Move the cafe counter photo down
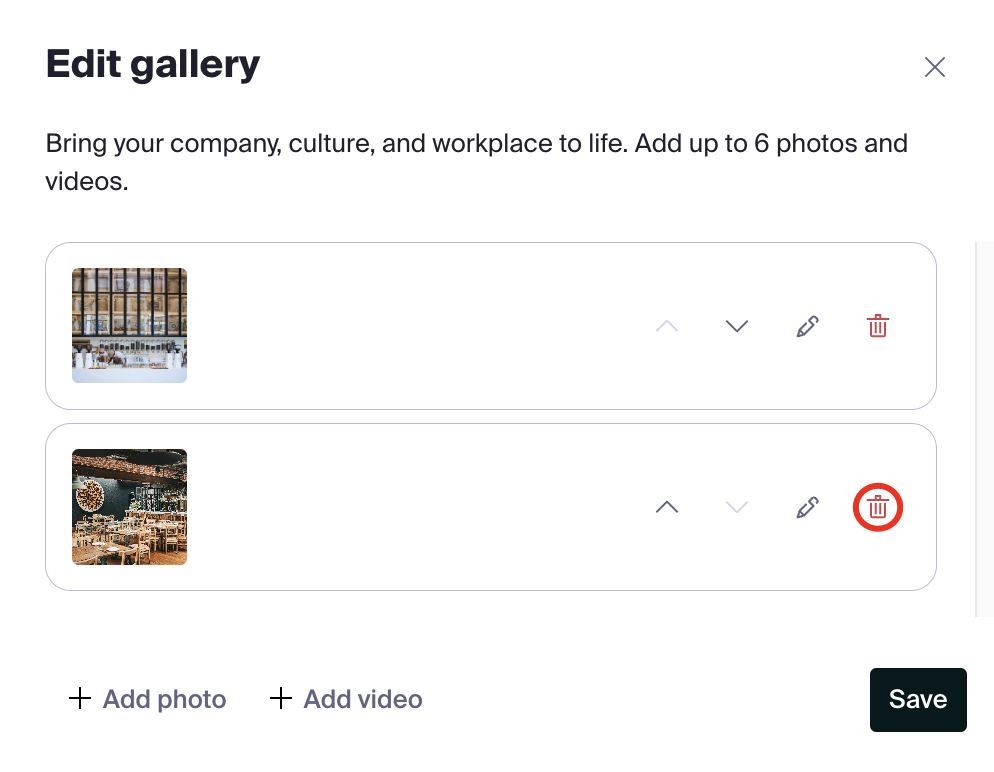 pos(737,326)
